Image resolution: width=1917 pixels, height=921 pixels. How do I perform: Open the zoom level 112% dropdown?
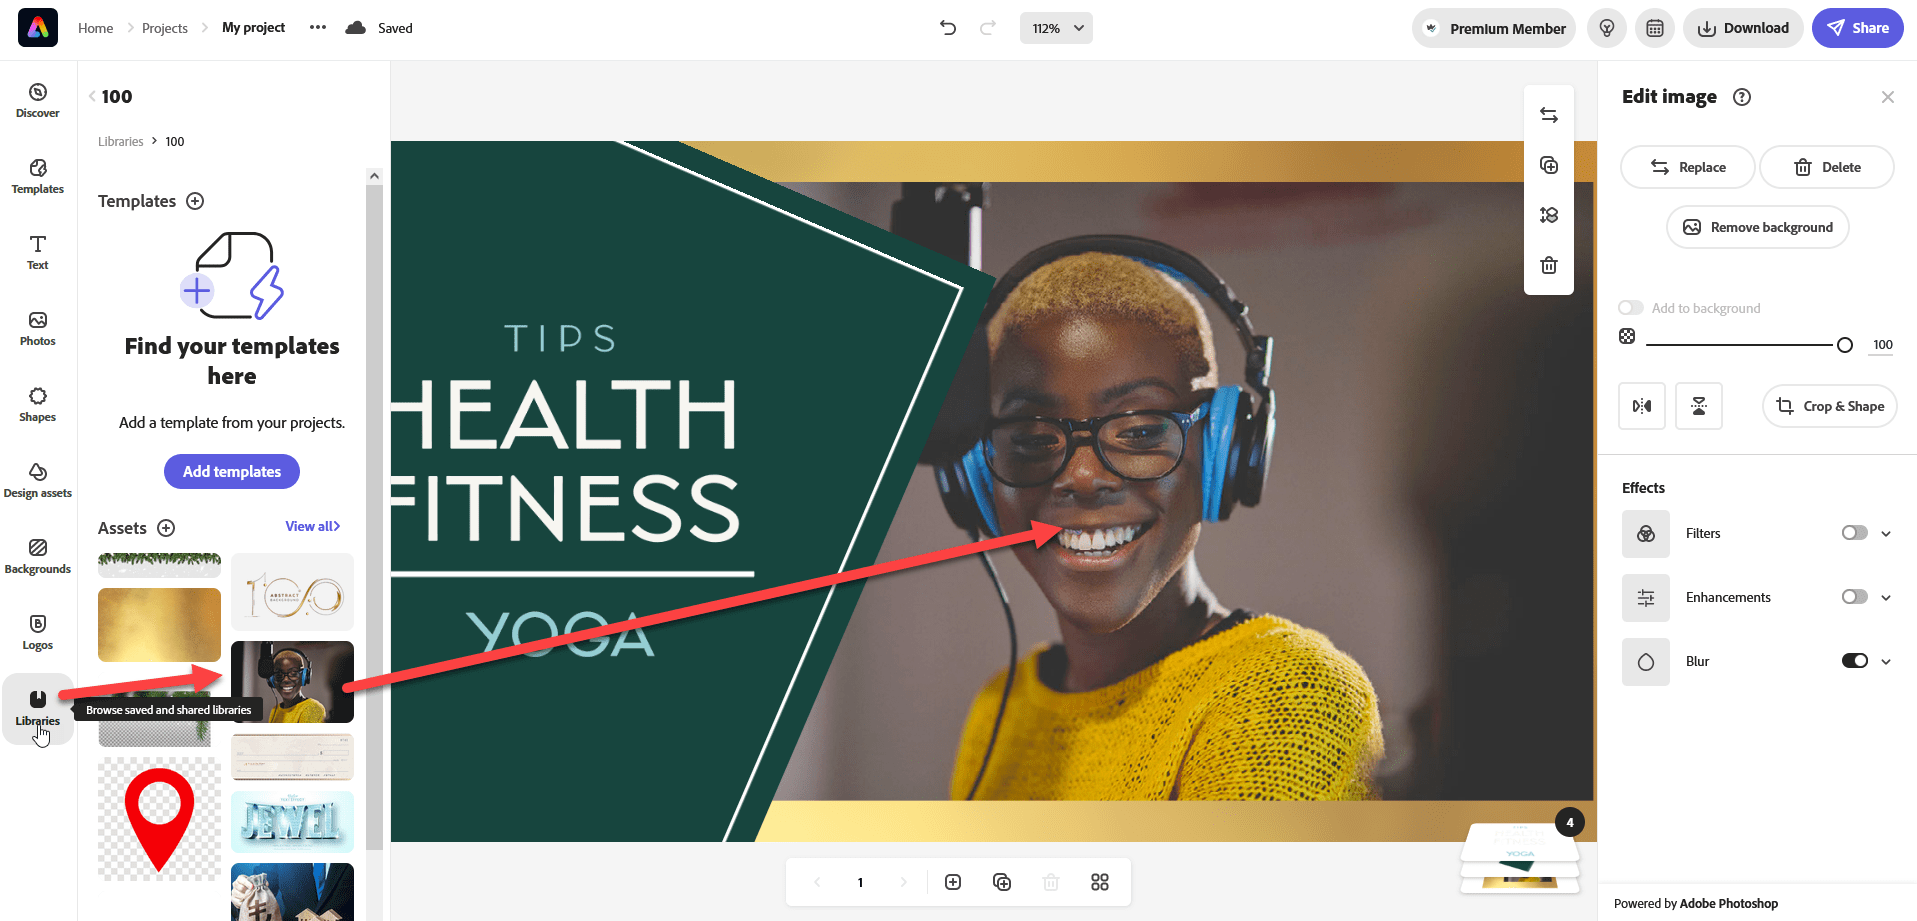(1055, 27)
